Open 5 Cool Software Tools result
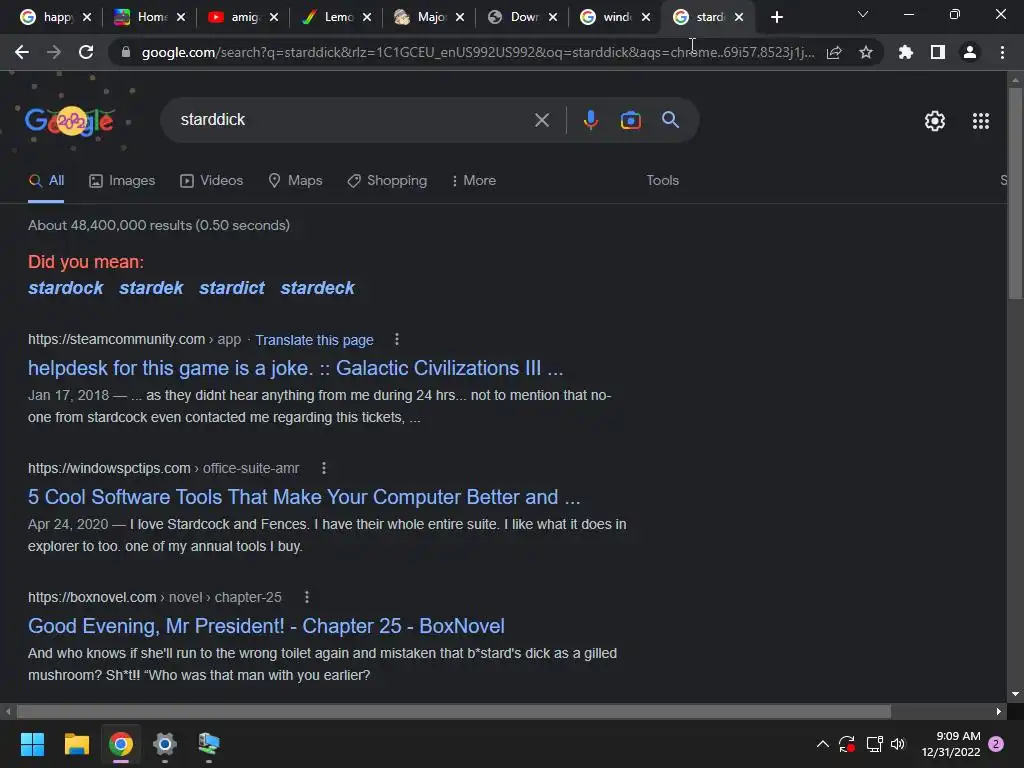The height and width of the screenshot is (768, 1024). (x=304, y=497)
